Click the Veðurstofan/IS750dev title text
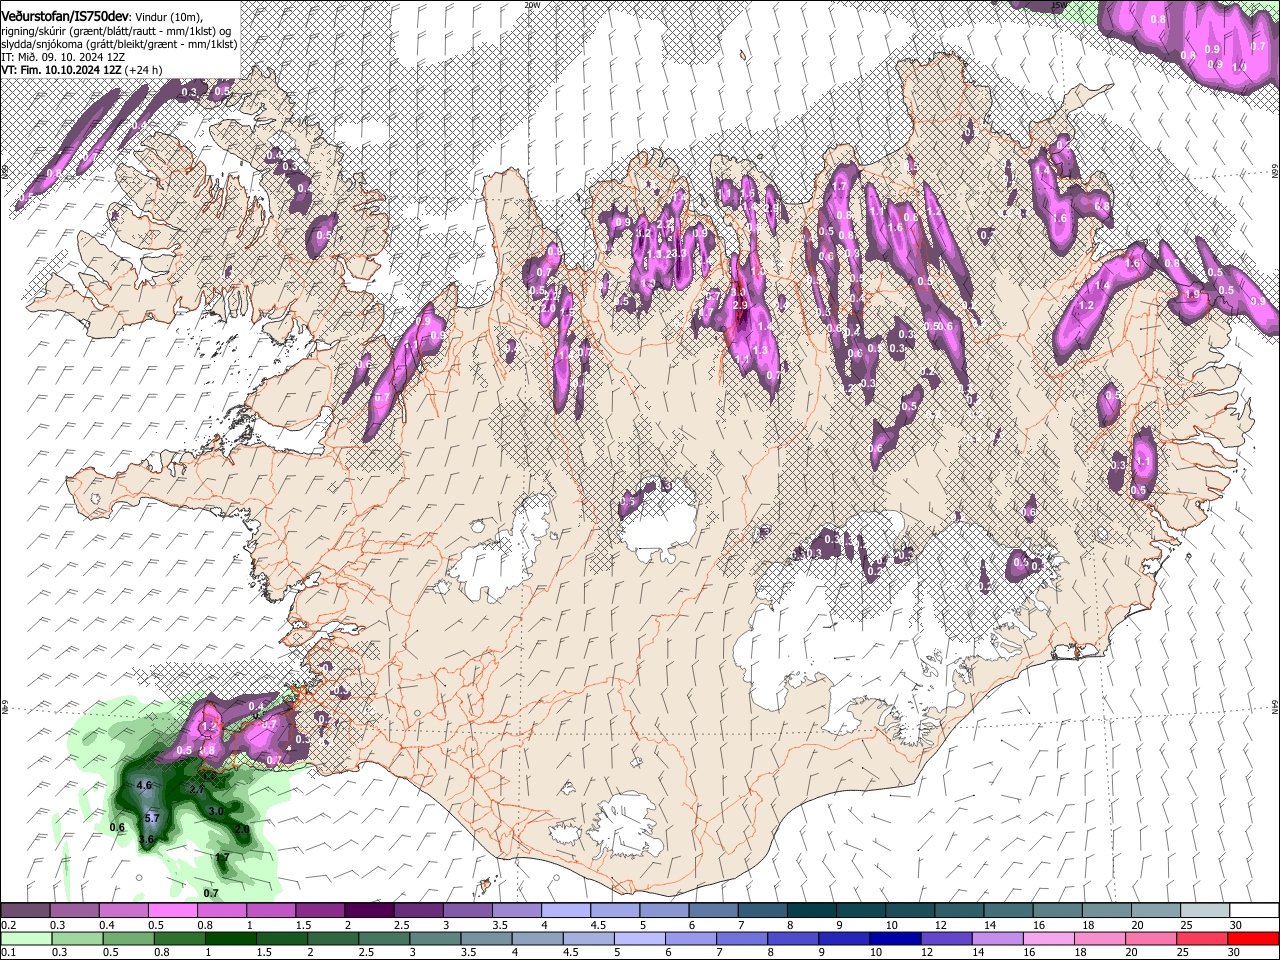 pos(65,17)
